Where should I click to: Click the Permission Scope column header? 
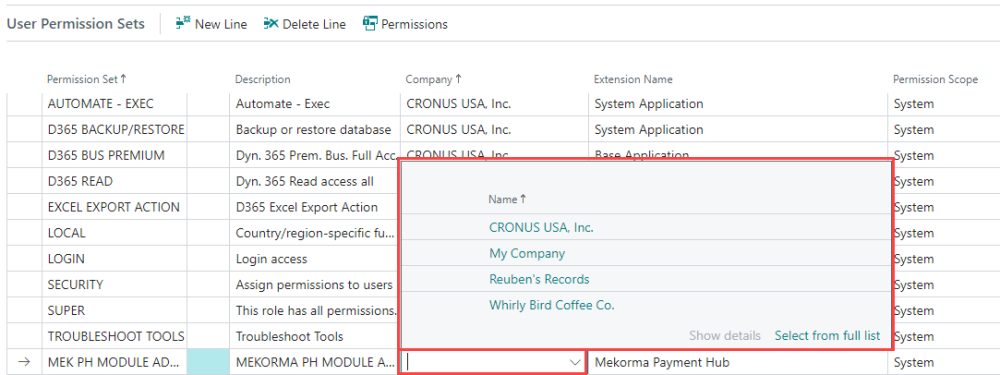point(935,79)
